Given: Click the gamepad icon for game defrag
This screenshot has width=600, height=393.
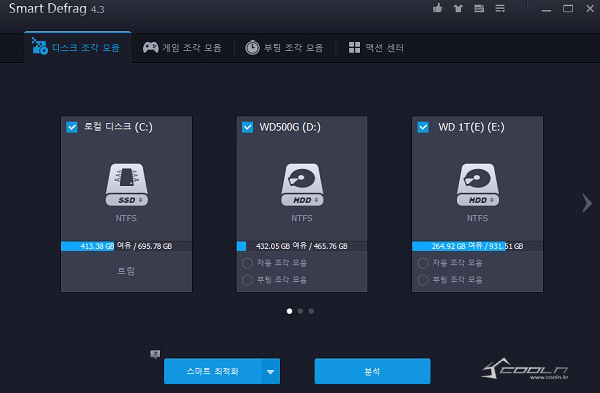Looking at the screenshot, I should point(151,47).
